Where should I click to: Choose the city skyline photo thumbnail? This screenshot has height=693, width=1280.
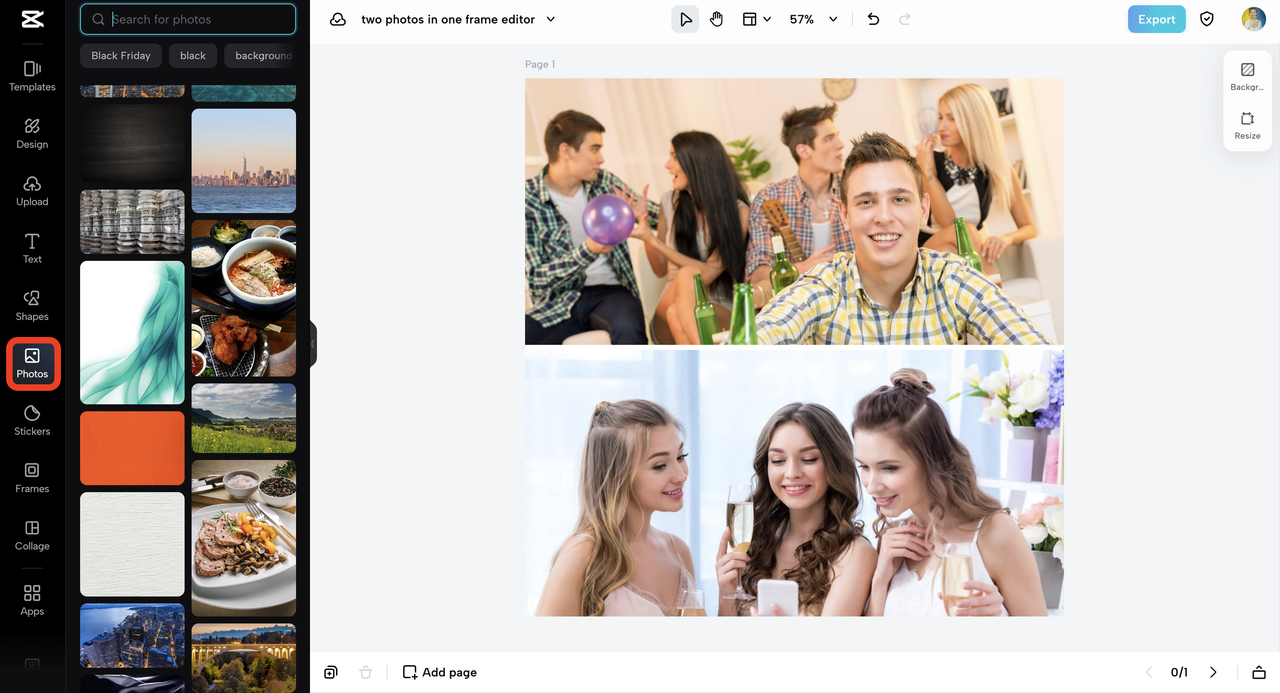(x=244, y=161)
